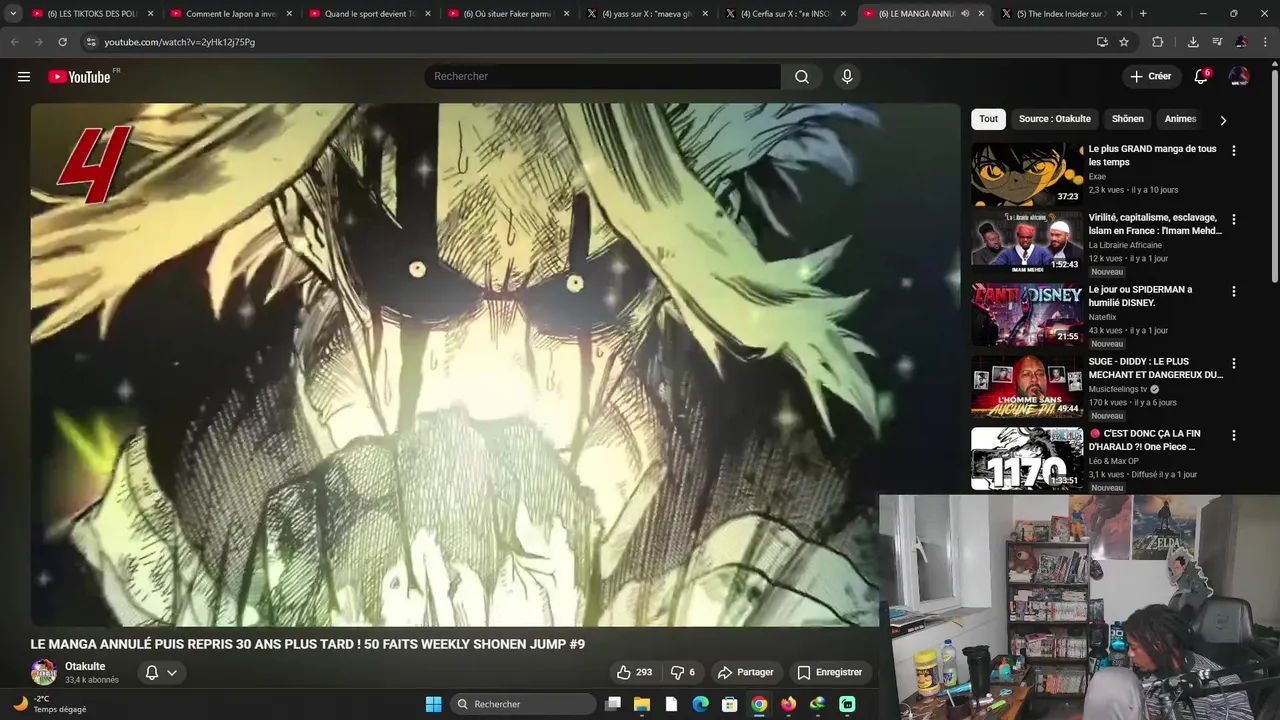Type in the YouTube Rechercher search field
1280x720 pixels.
(602, 77)
